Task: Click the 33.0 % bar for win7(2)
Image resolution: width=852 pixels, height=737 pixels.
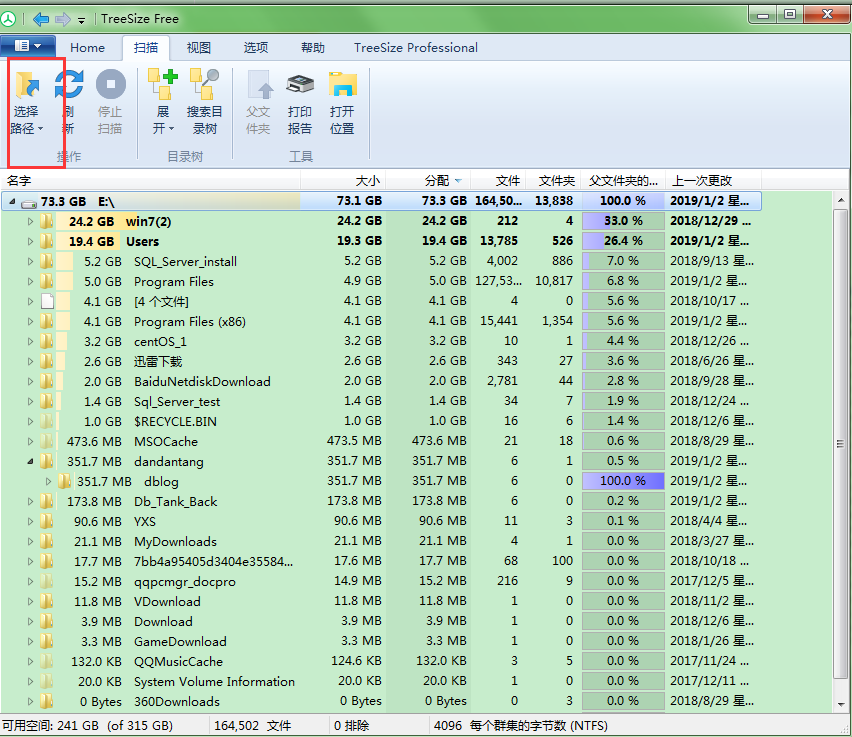Action: tap(622, 221)
